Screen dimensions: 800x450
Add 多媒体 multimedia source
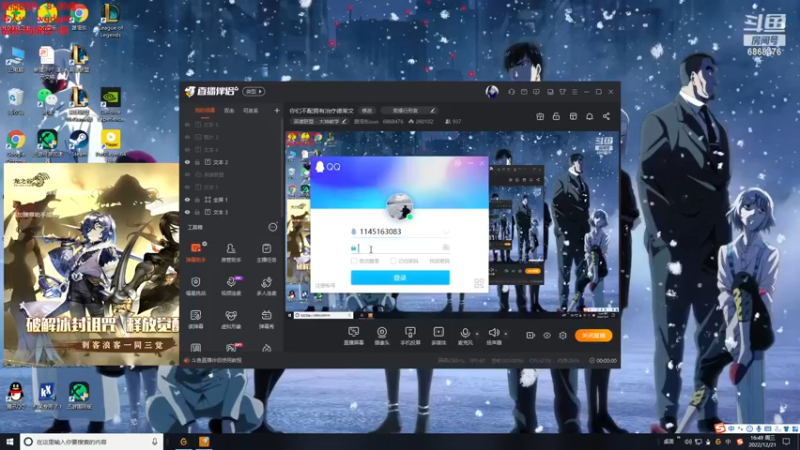pos(438,336)
